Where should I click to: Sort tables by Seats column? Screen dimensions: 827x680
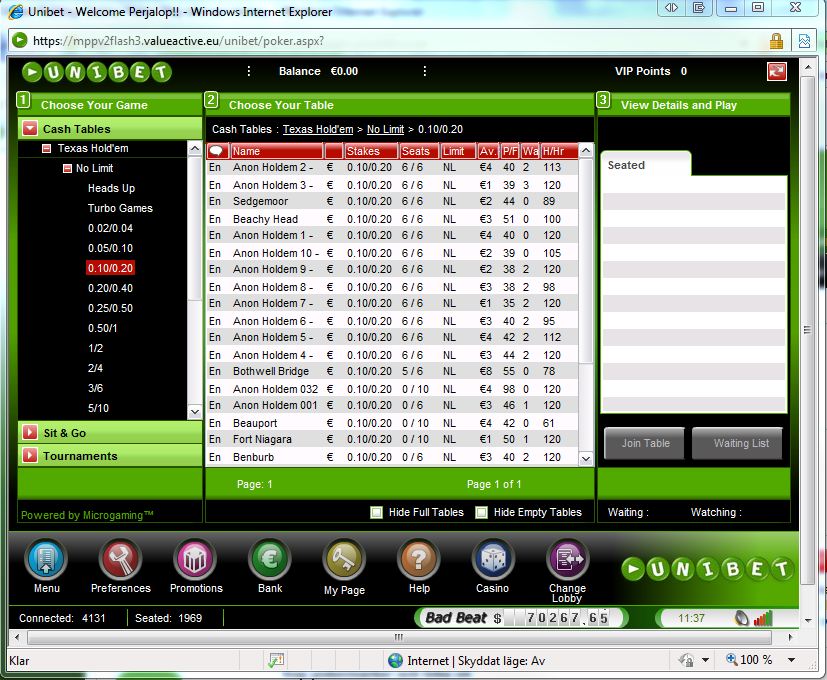click(419, 151)
